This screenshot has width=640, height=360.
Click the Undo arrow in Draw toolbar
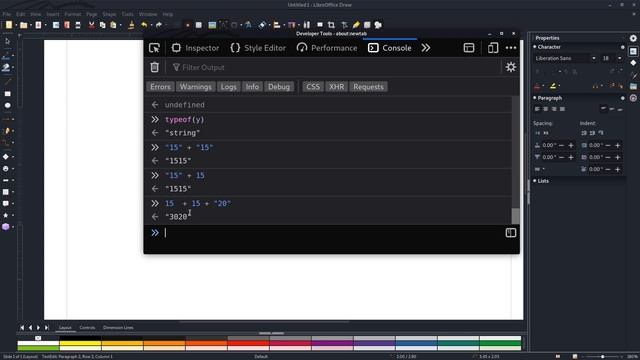click(x=144, y=25)
